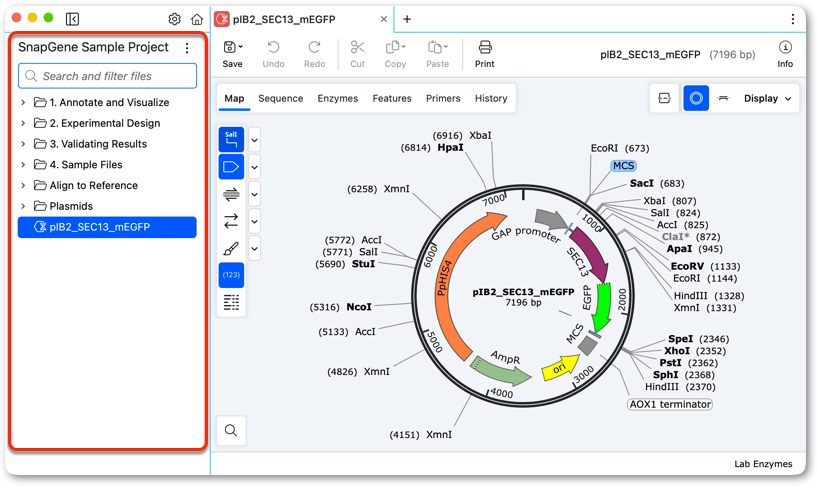Select the Map tab
817x486 pixels.
click(234, 98)
